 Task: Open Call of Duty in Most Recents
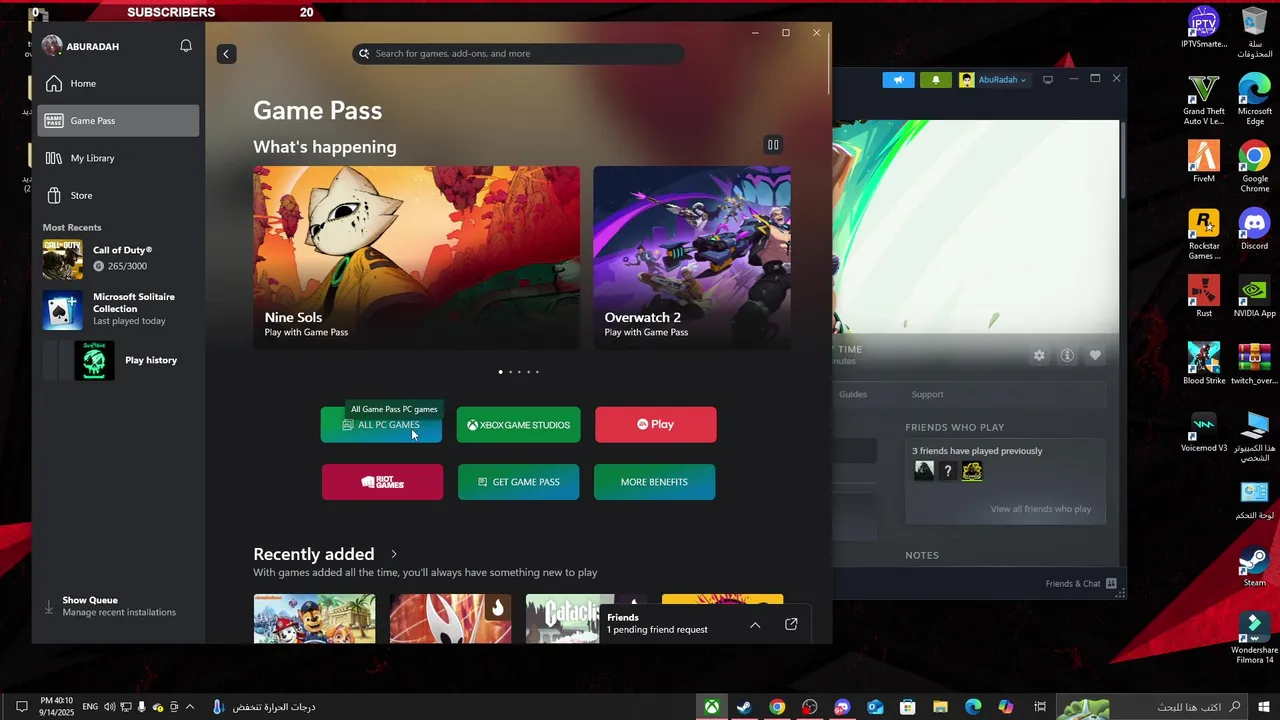118,259
